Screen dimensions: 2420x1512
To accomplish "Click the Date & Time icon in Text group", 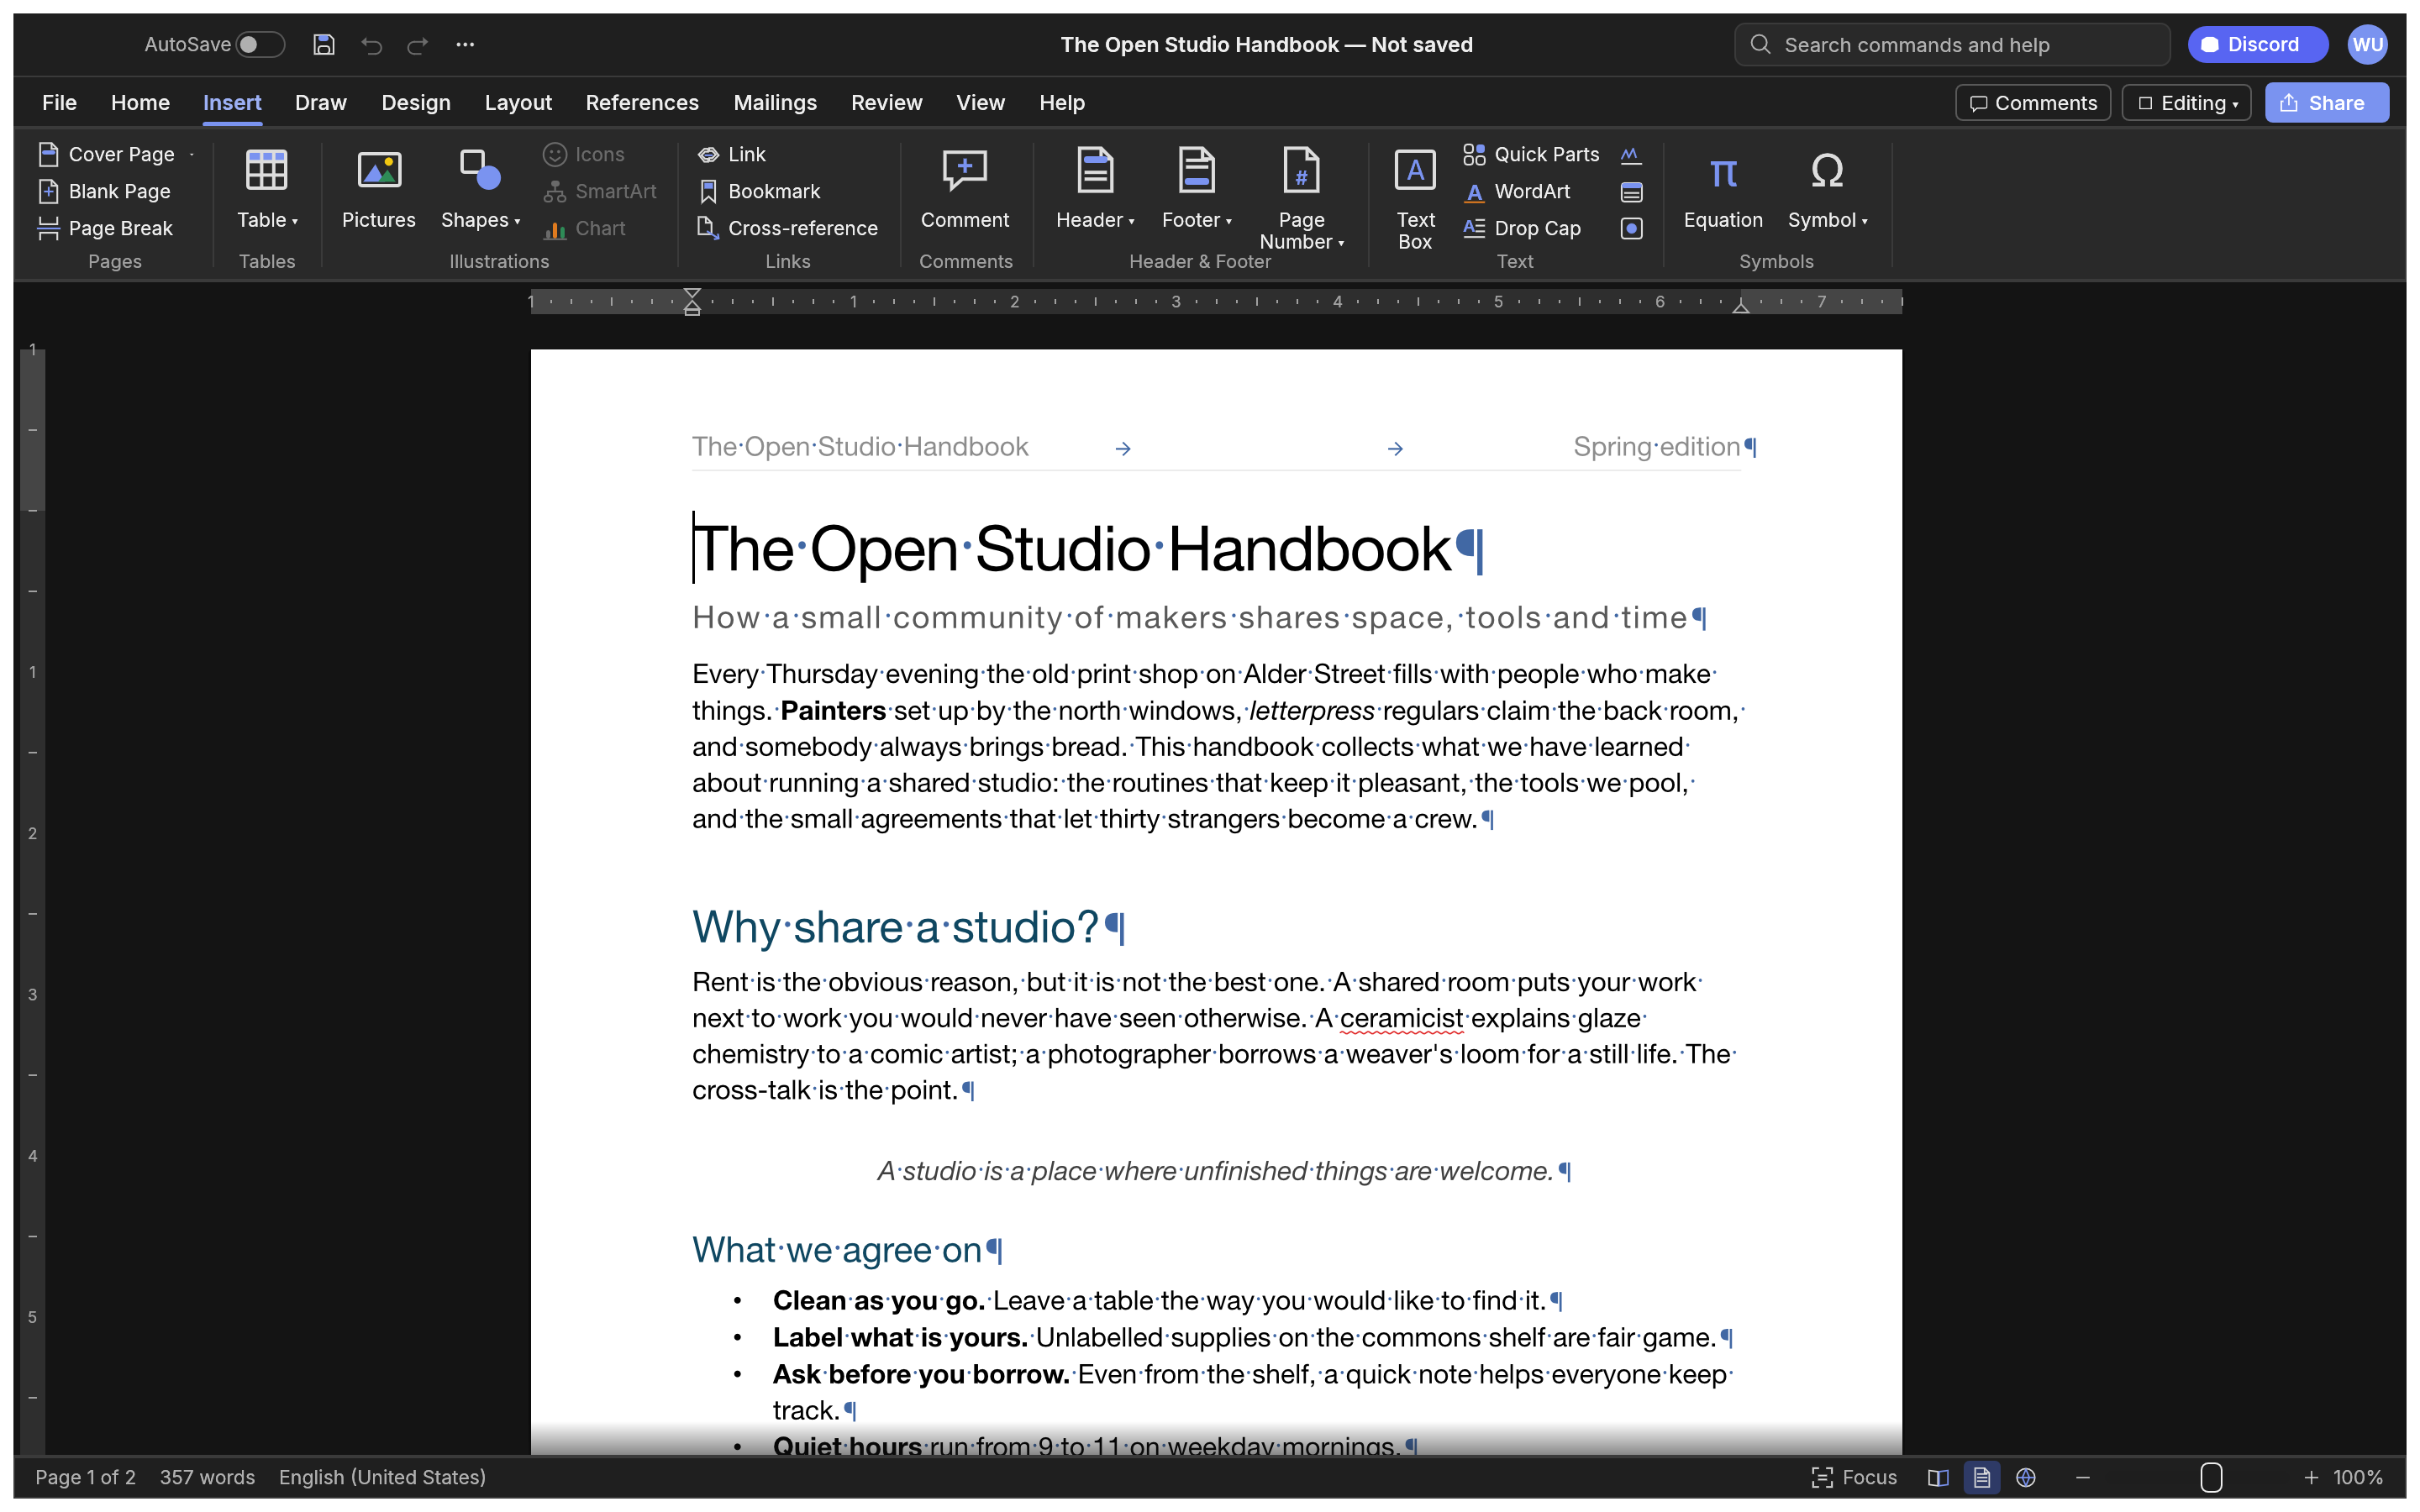I will pos(1631,191).
